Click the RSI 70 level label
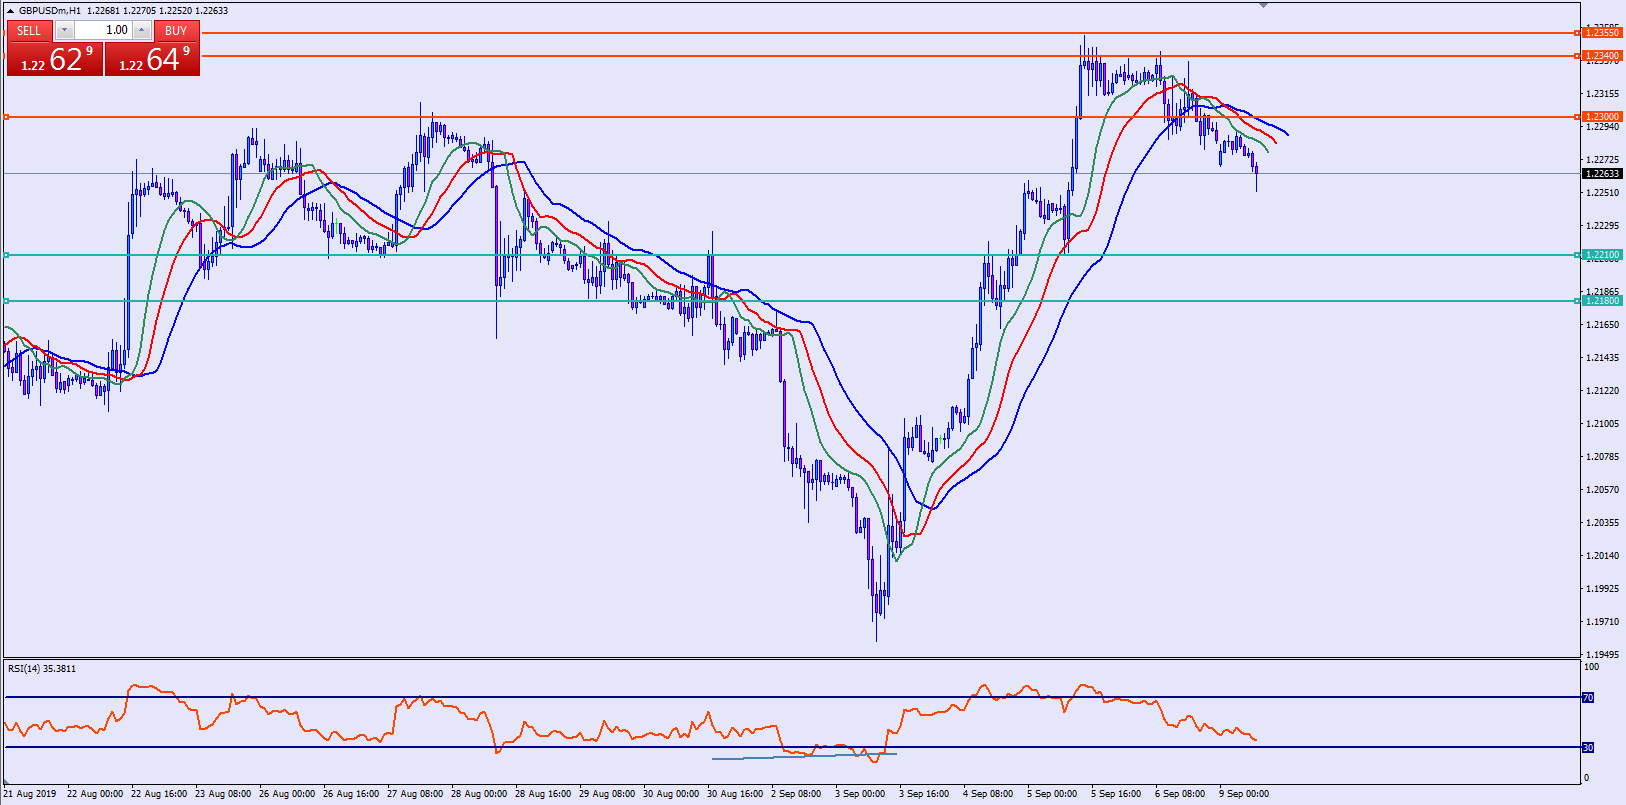Viewport: 1626px width, 805px height. 1588,698
